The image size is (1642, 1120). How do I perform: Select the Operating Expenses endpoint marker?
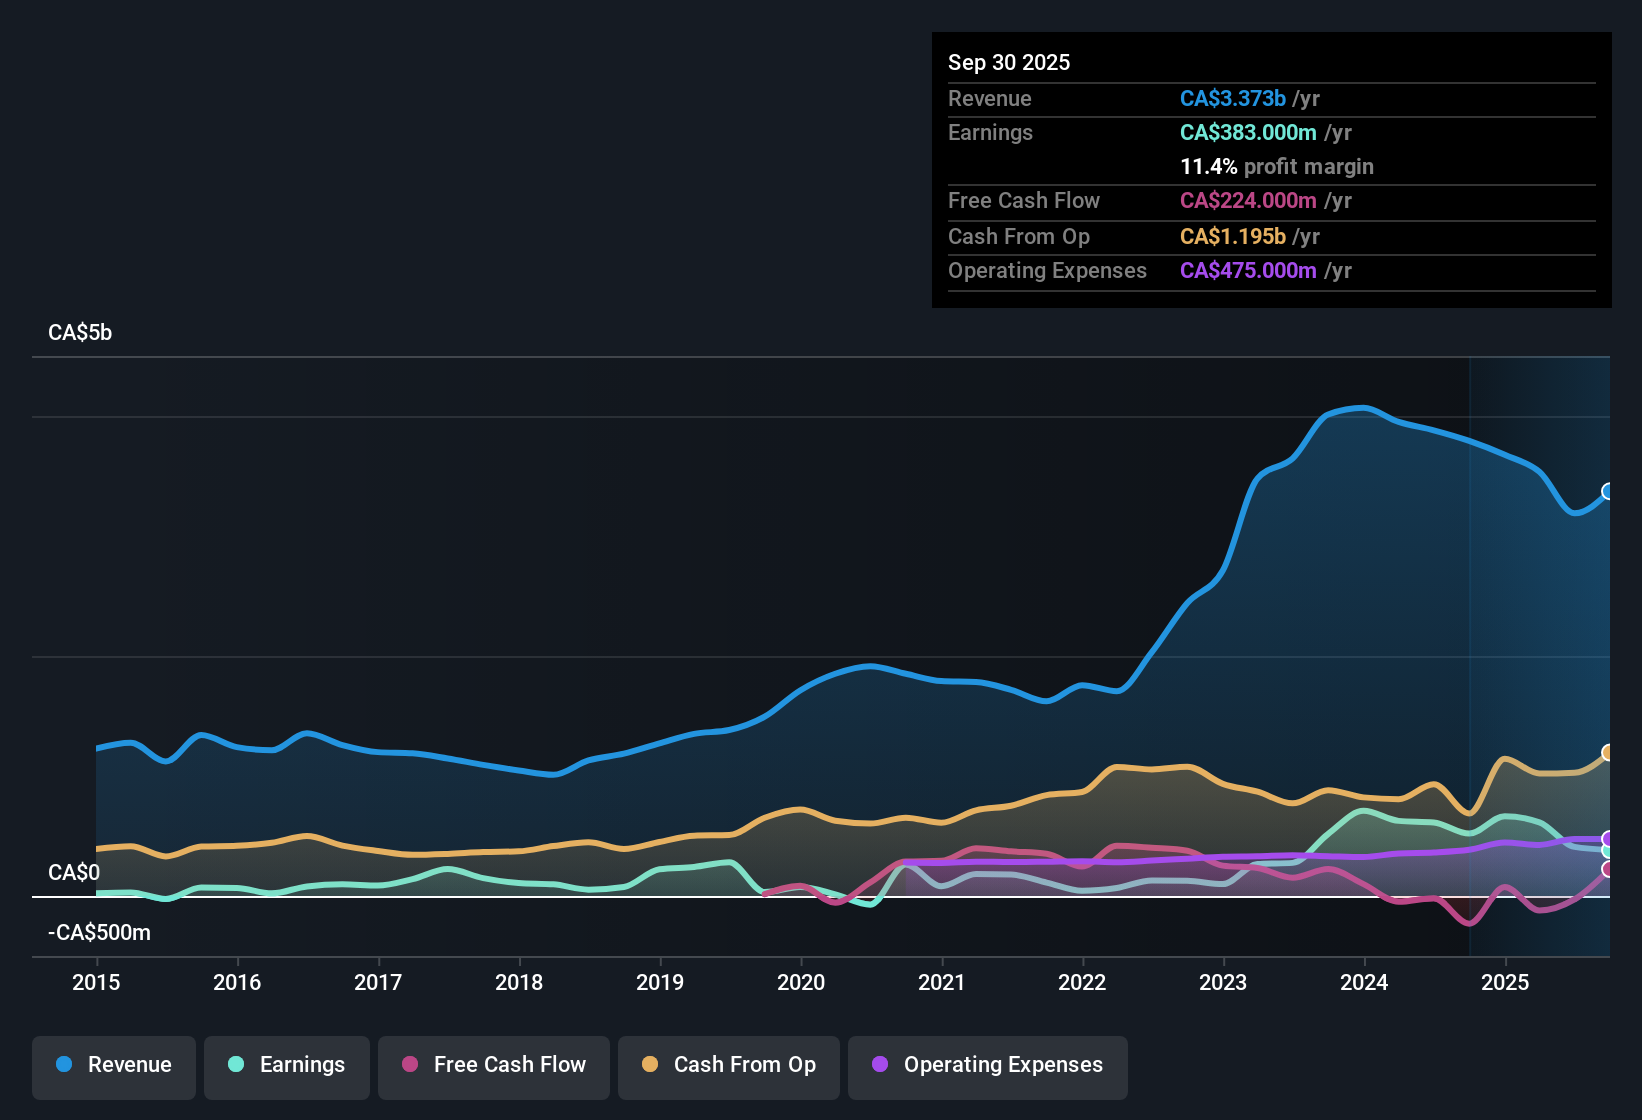[1608, 839]
